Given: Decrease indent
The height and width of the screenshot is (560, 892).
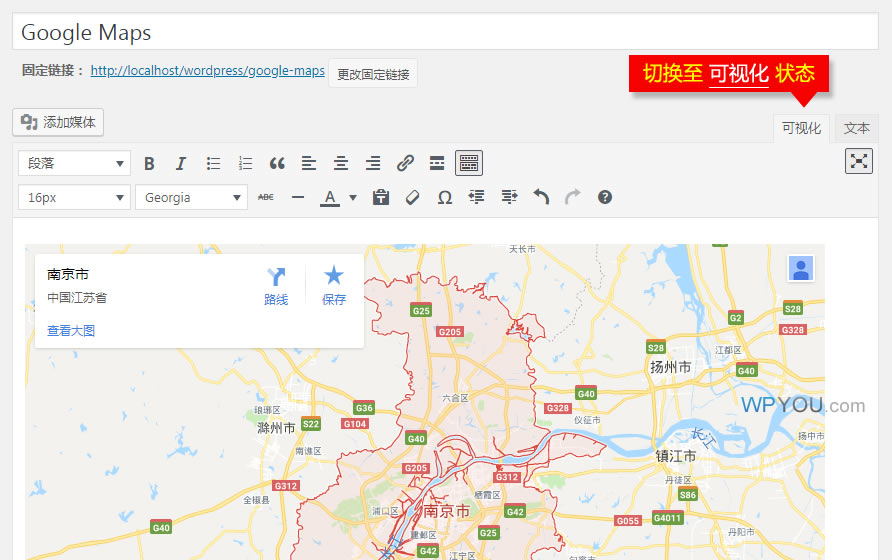Looking at the screenshot, I should (477, 197).
